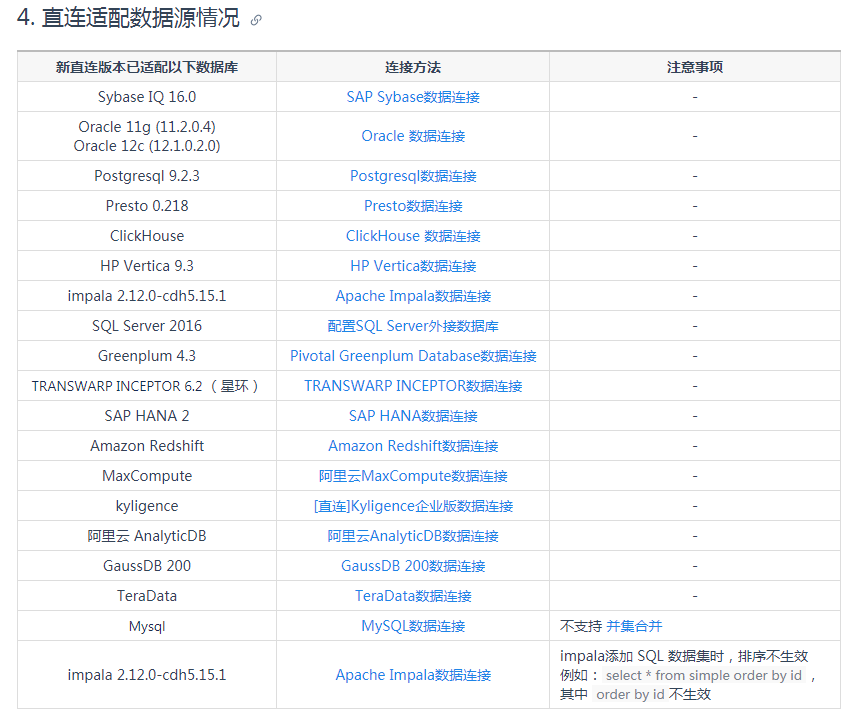Viewport: 852px width, 723px height.
Task: Click the Sybase IQ 16.0 cell
Action: coord(147,97)
